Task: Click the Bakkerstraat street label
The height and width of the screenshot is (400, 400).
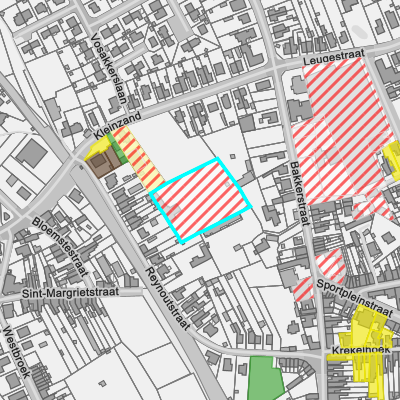Action: 300,193
